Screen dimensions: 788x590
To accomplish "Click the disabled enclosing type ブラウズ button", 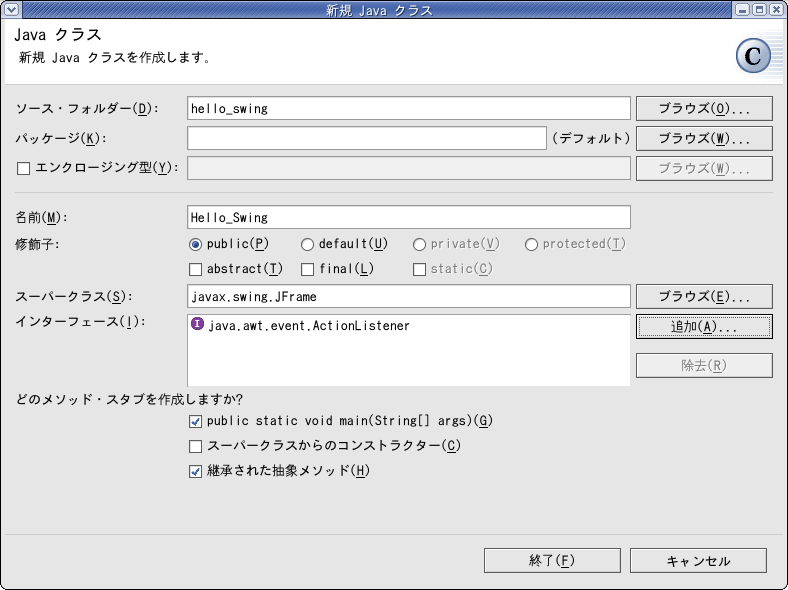I will pyautogui.click(x=704, y=168).
